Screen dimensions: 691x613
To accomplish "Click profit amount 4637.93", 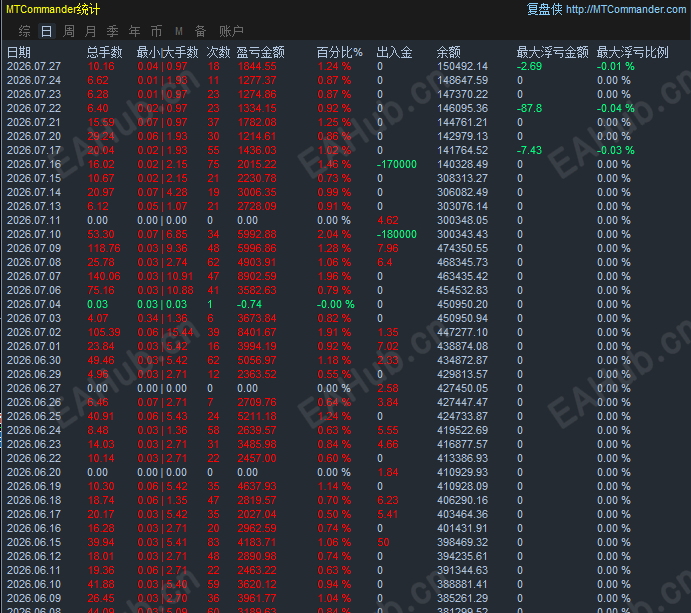I will pos(257,487).
